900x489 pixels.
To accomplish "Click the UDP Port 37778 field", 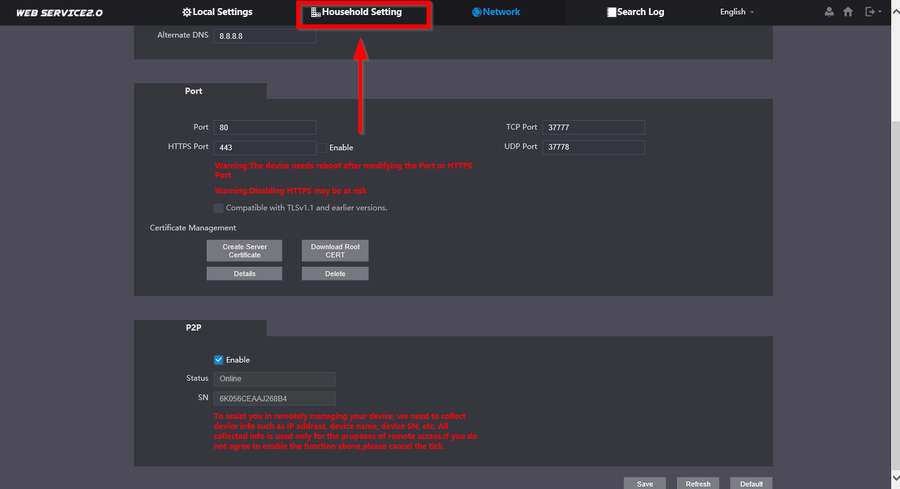I will 593,147.
